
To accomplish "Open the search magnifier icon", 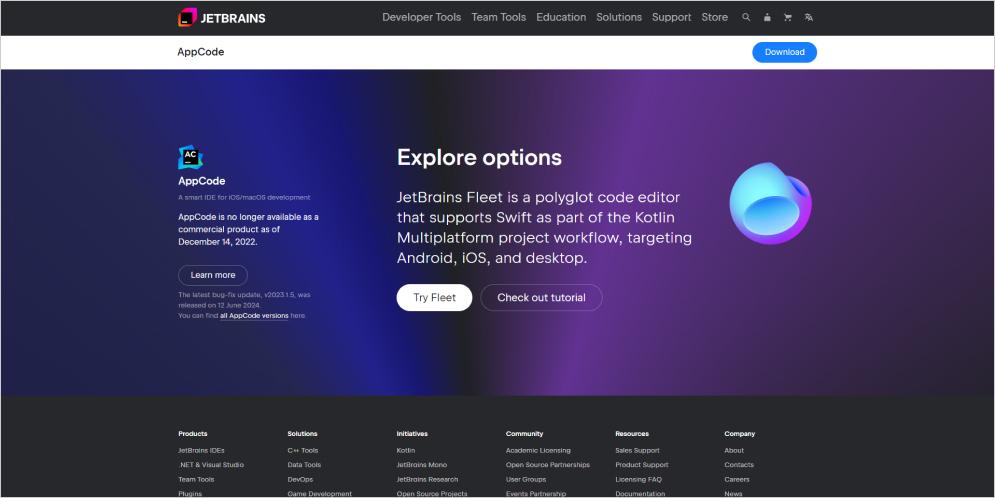I will (x=746, y=17).
